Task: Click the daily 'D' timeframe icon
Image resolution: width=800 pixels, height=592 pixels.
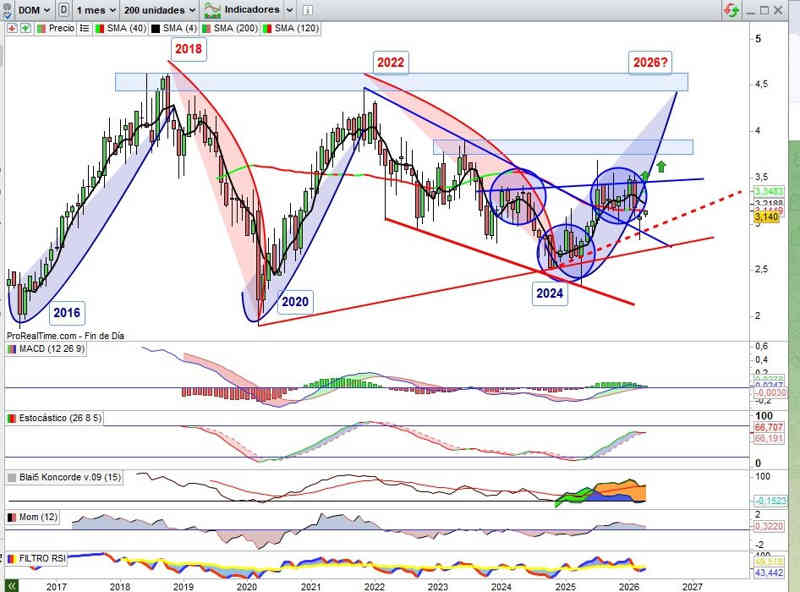Action: (64, 9)
